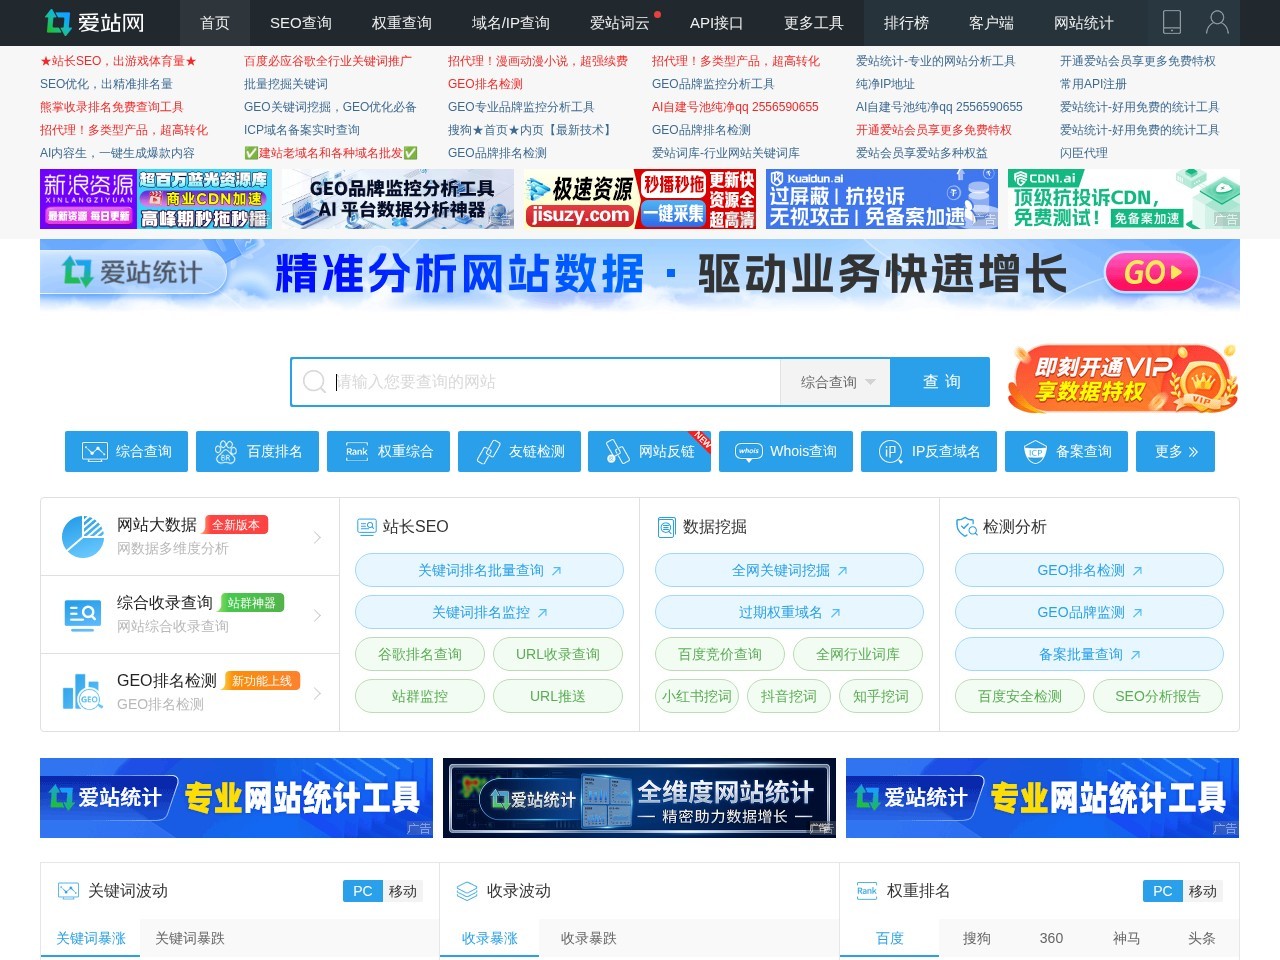This screenshot has height=960, width=1280.
Task: Click the 网站大数据 pie chart icon
Action: [83, 537]
